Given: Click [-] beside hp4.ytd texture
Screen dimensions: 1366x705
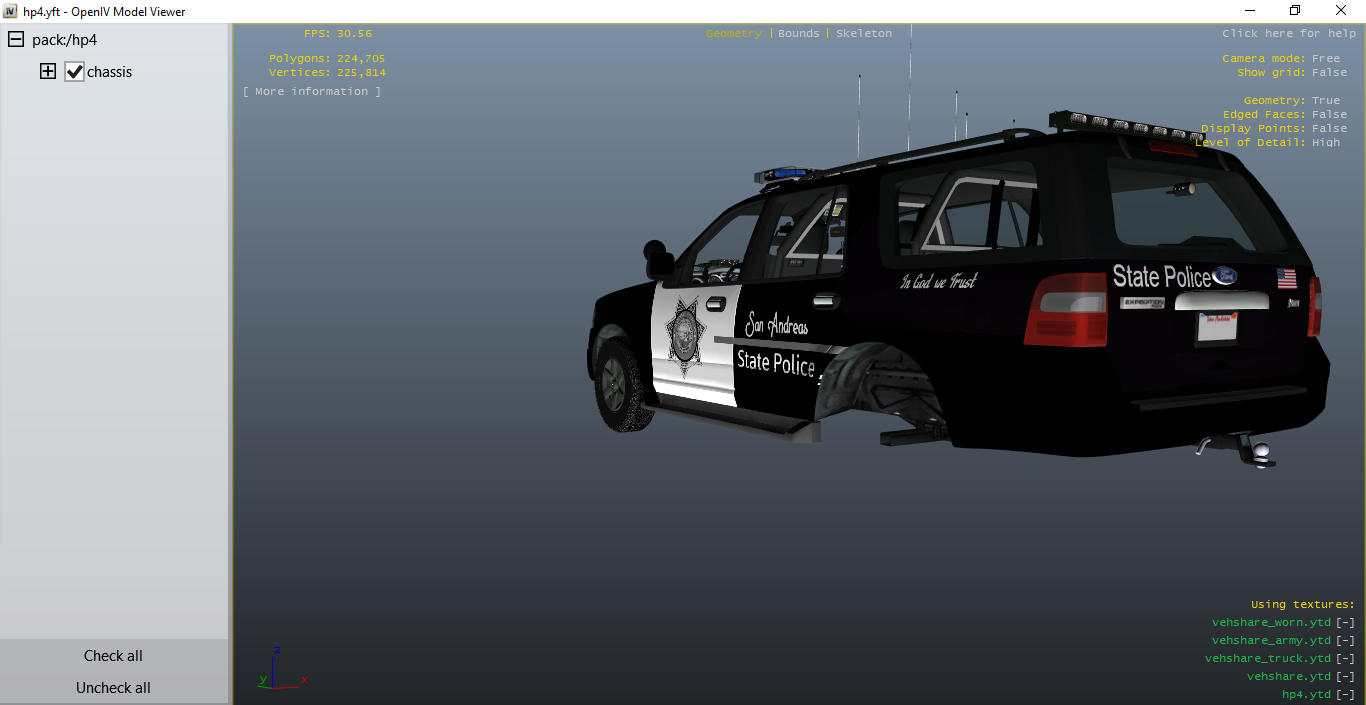Looking at the screenshot, I should pos(1345,695).
